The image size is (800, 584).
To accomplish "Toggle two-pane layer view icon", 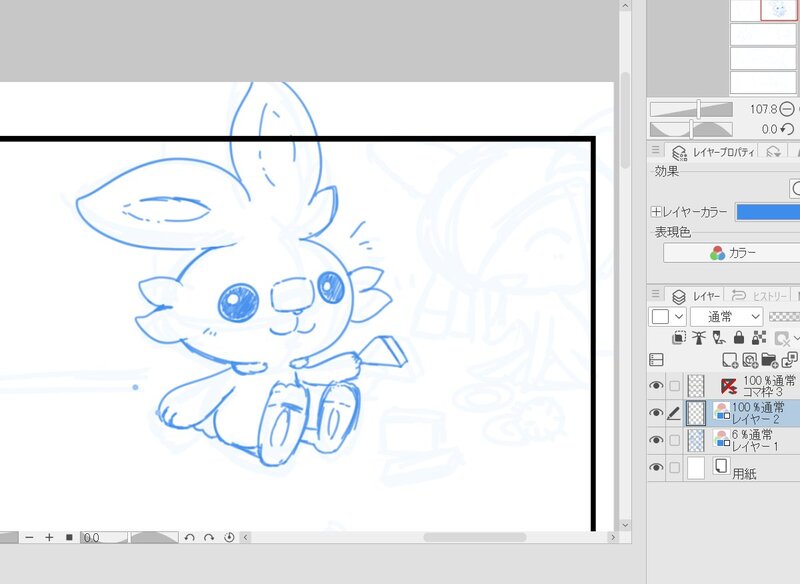I will [656, 360].
